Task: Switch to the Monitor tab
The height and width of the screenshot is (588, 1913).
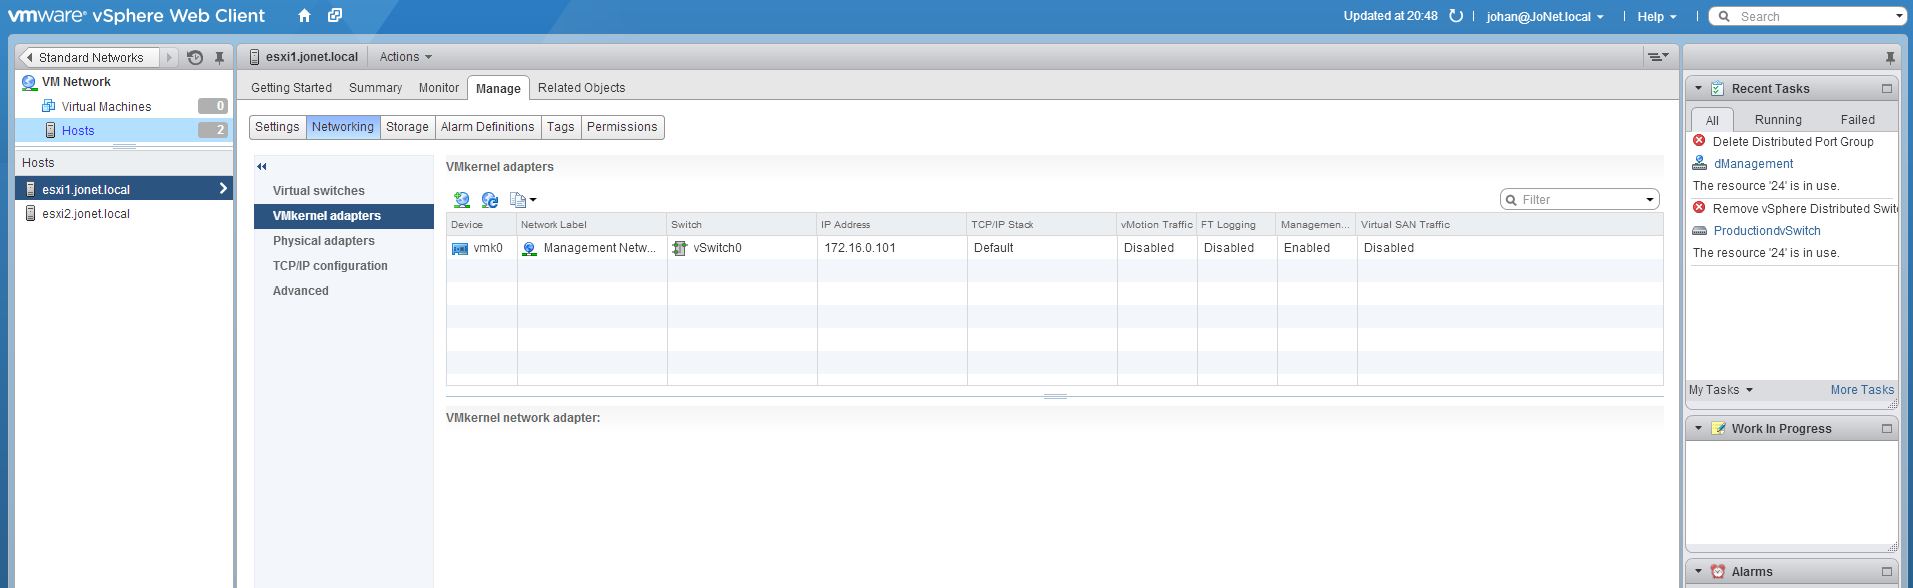Action: [438, 88]
